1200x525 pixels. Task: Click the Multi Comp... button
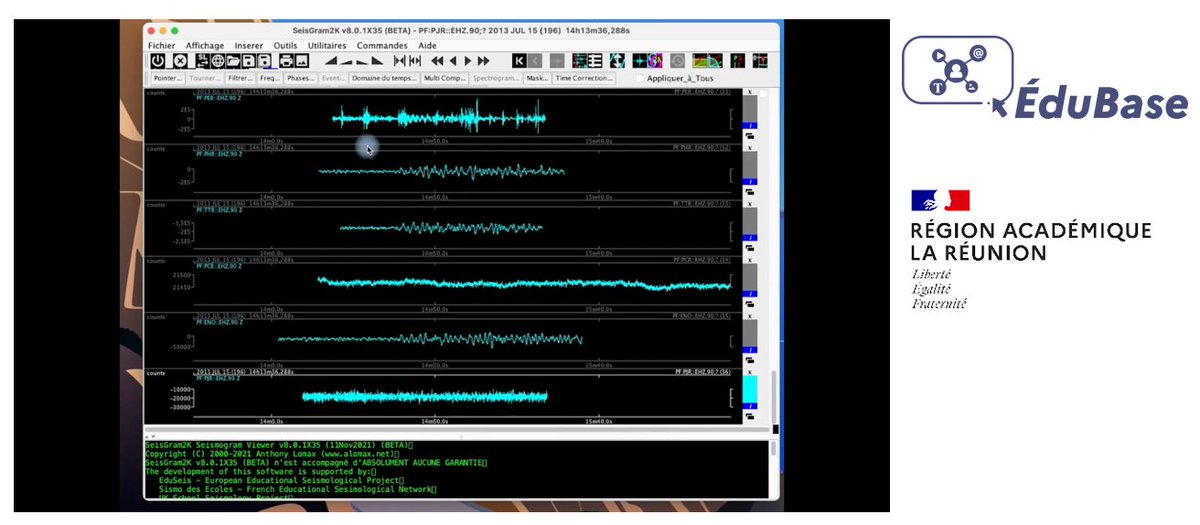[x=445, y=78]
